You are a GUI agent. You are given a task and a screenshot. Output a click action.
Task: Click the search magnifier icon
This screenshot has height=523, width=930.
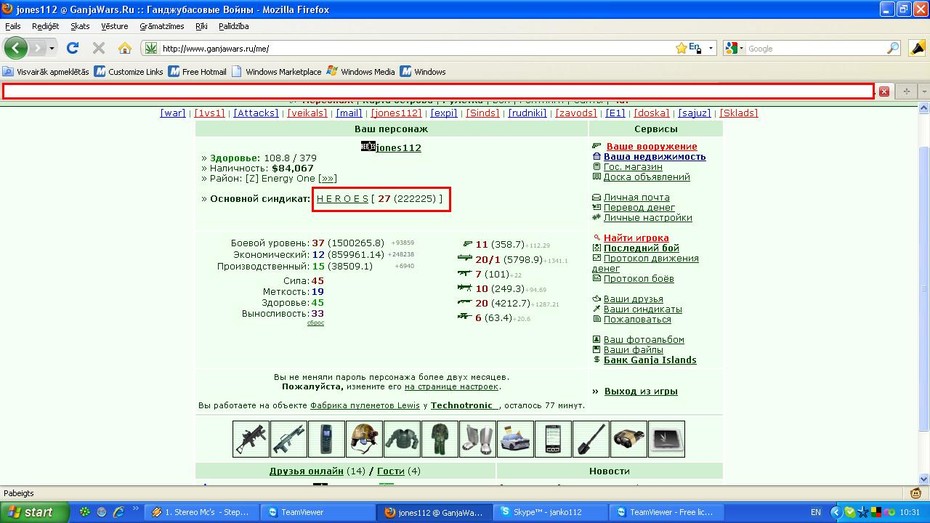(893, 48)
